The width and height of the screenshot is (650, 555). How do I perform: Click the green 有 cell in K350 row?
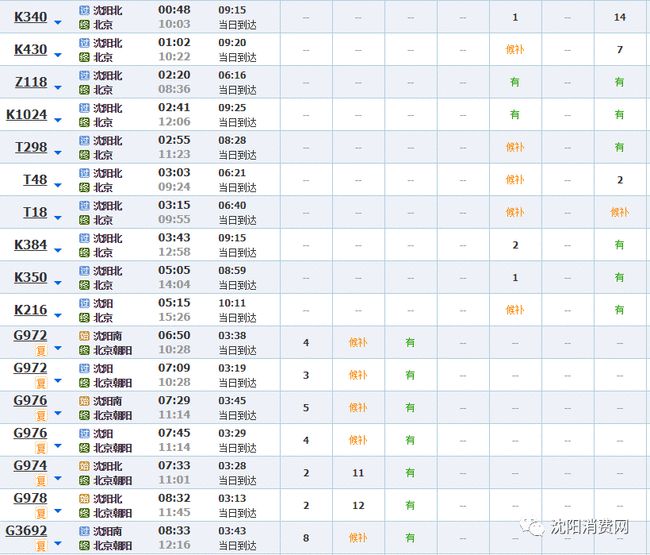point(619,277)
